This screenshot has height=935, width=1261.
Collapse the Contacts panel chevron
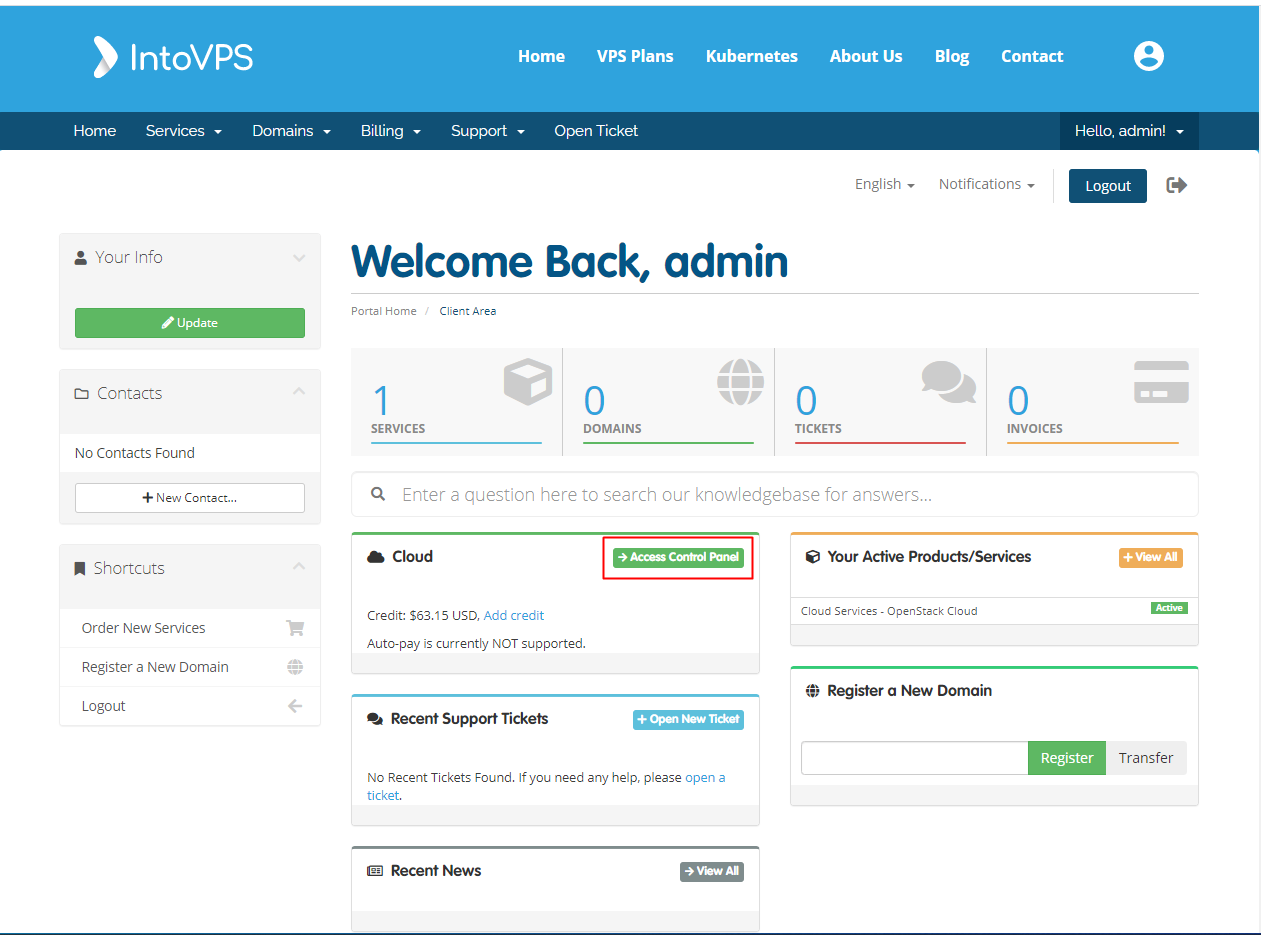(299, 392)
